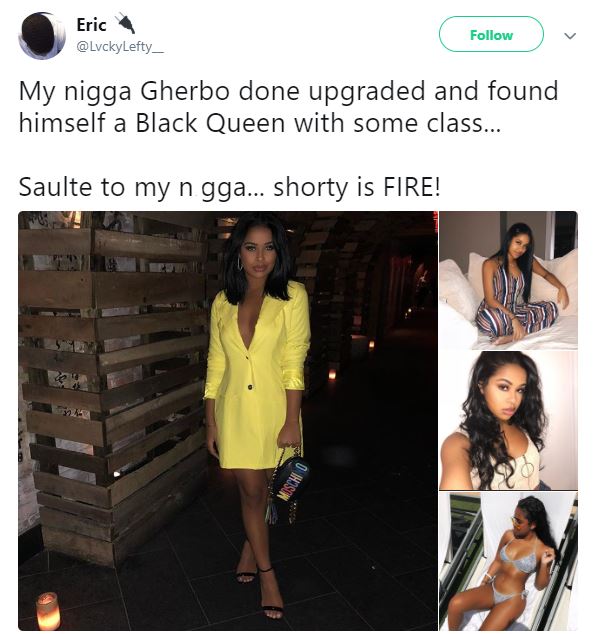The image size is (616, 634).
Task: Open the @LvckyLefty__ handle link
Action: pos(120,47)
